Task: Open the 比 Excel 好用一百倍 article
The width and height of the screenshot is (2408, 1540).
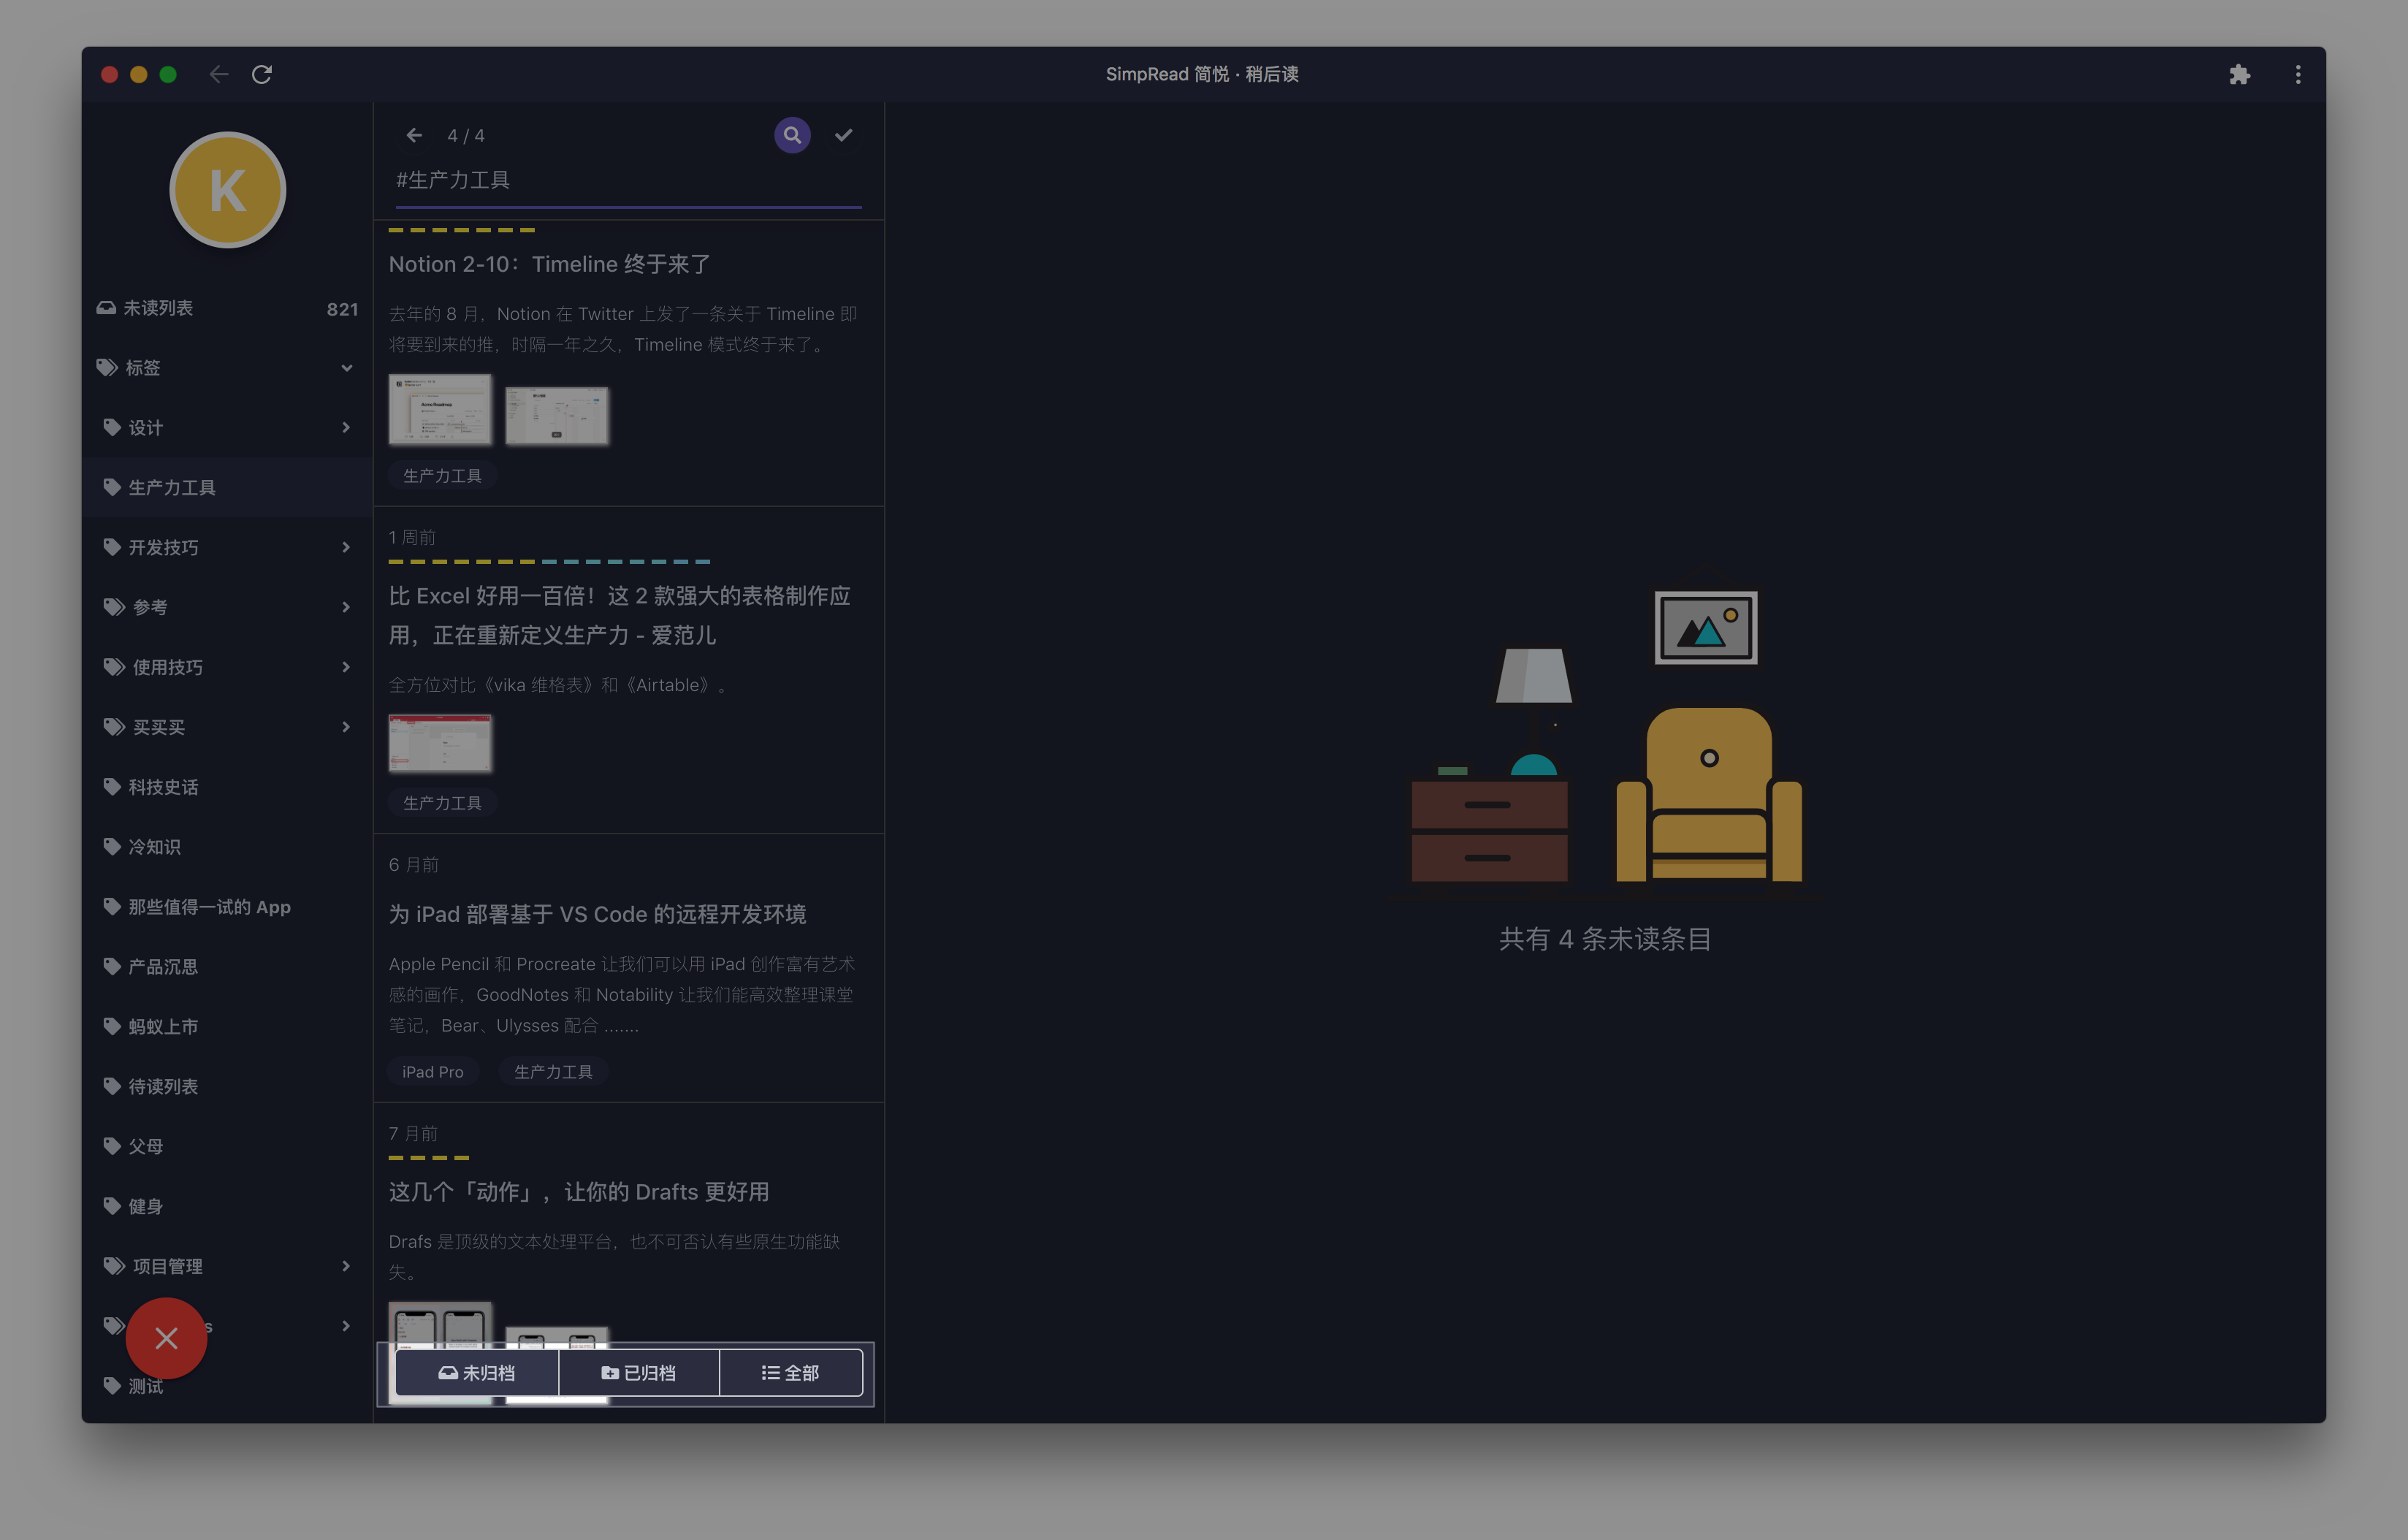Action: pyautogui.click(x=620, y=615)
